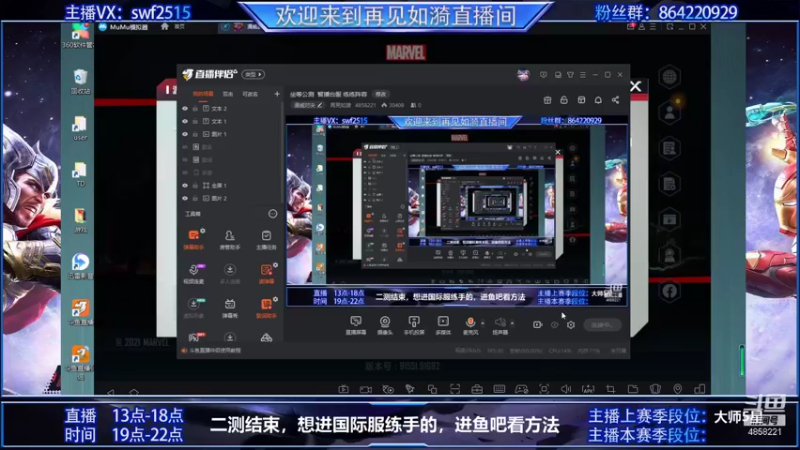800x450 pixels.
Task: Open the streamer avatar profile
Action: point(523,75)
